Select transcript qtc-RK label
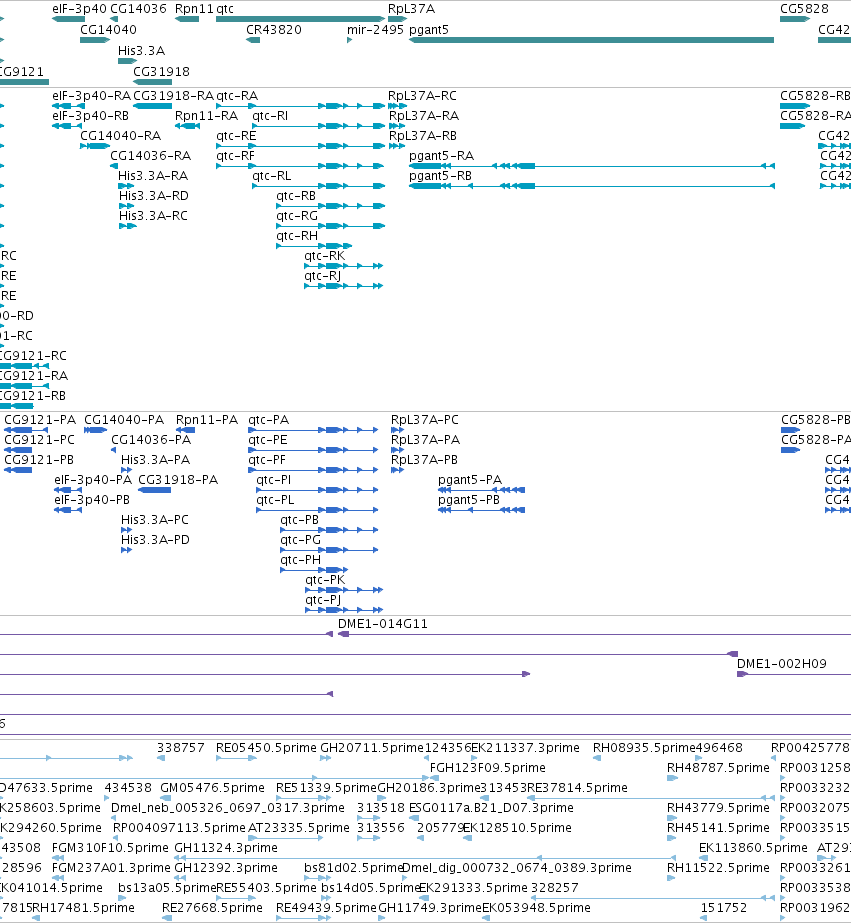Image resolution: width=851 pixels, height=923 pixels. 324,256
